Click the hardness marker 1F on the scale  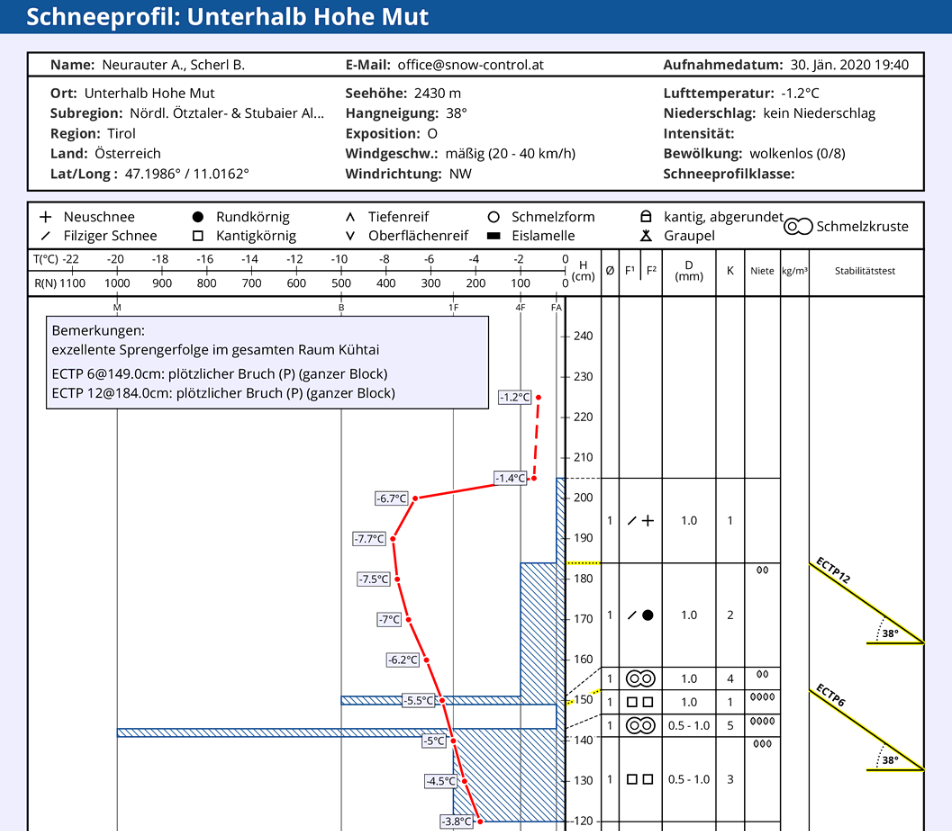(454, 308)
